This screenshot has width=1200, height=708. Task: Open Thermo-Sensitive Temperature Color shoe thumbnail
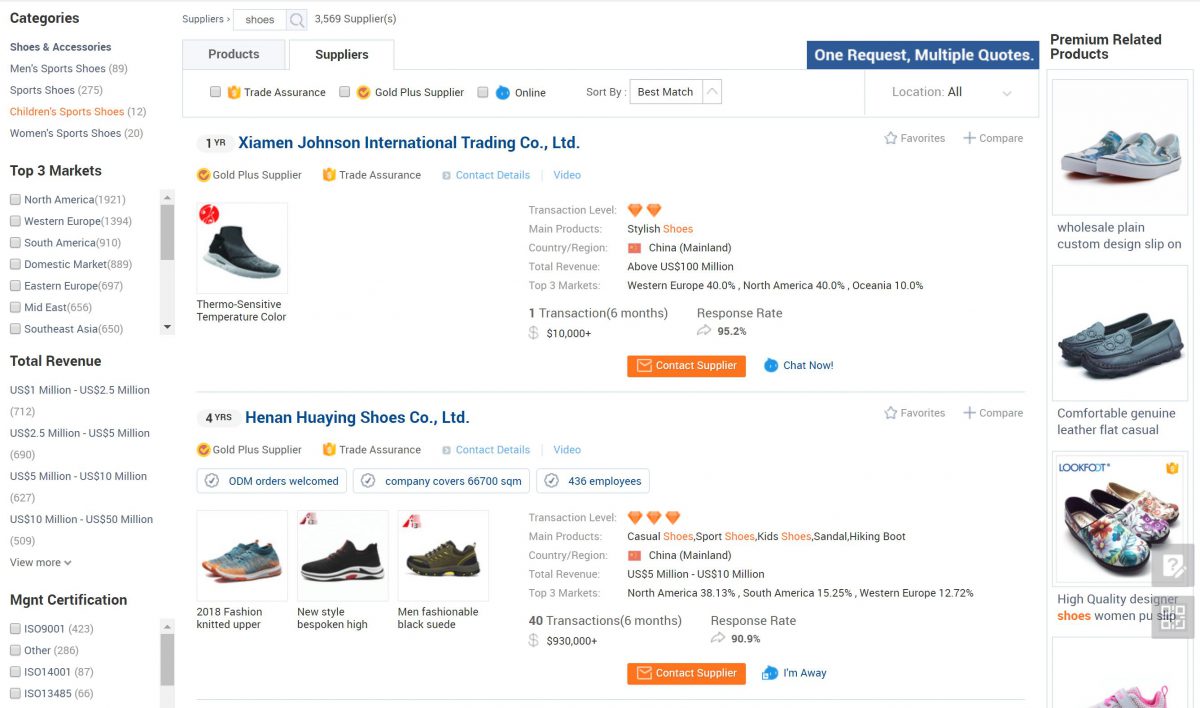tap(242, 248)
